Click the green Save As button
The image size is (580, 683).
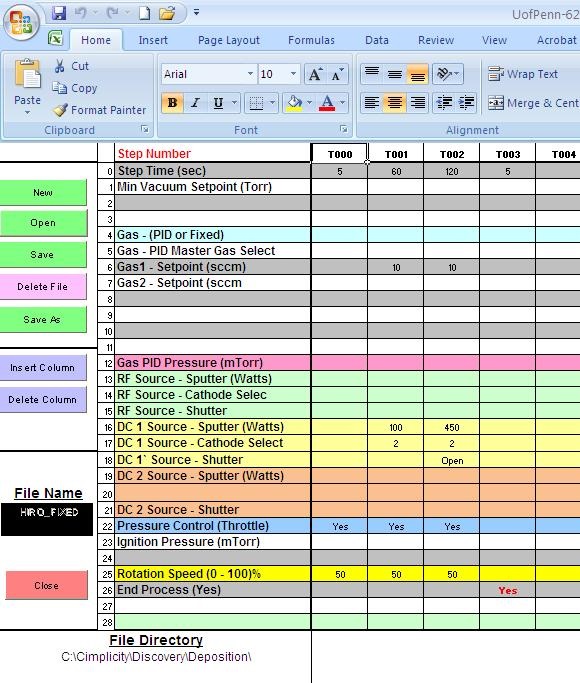click(43, 319)
